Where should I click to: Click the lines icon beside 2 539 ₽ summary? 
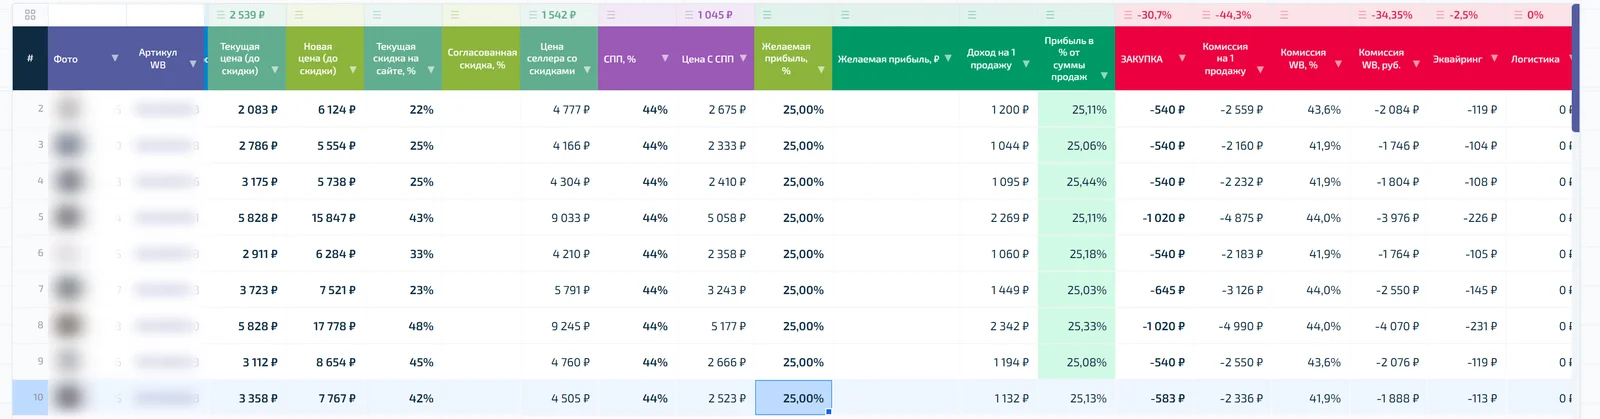tap(221, 15)
